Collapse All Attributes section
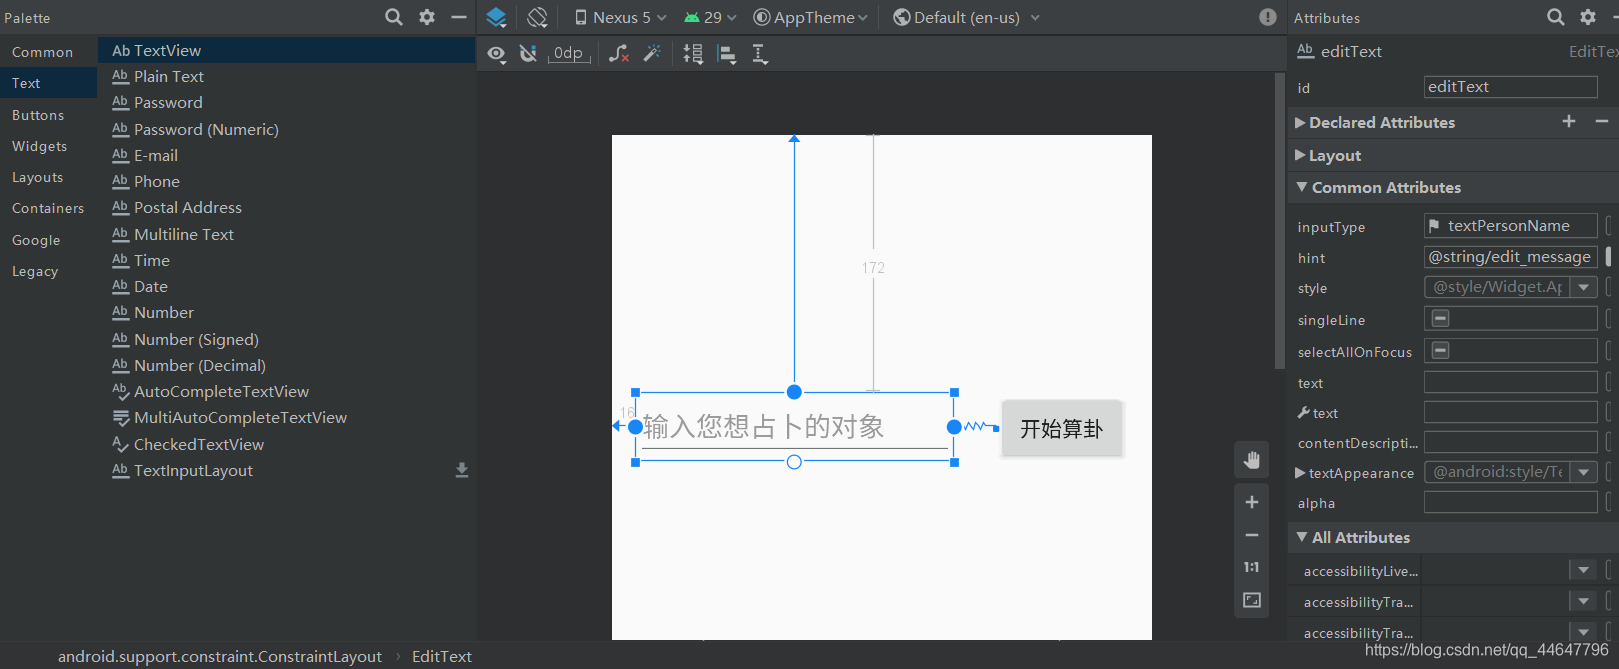Viewport: 1619px width, 669px height. click(x=1302, y=537)
